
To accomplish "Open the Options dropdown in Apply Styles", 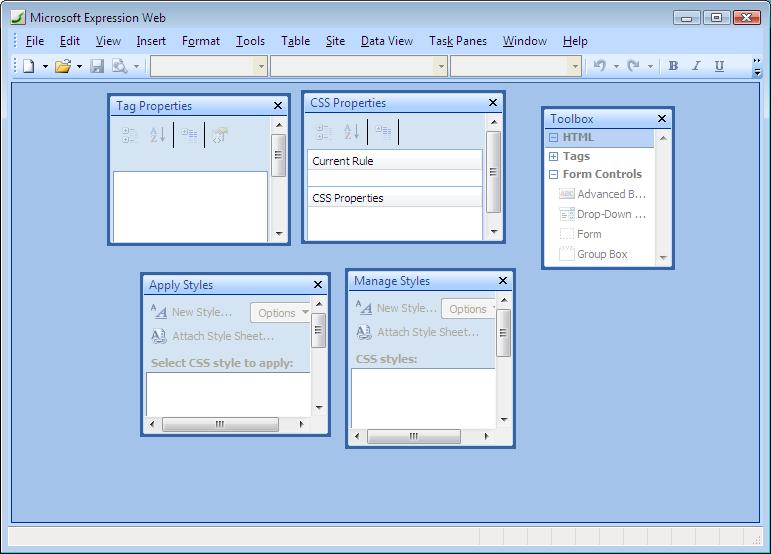I will click(280, 313).
